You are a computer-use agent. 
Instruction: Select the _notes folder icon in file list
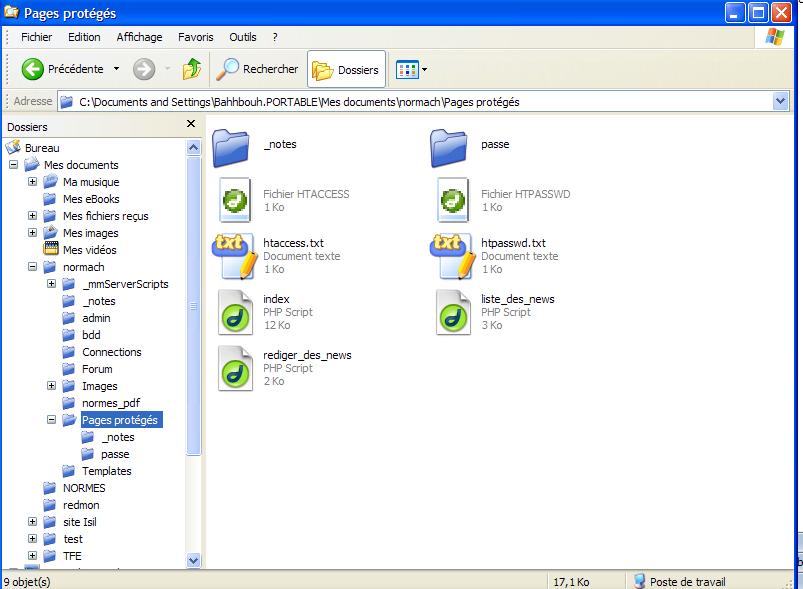pyautogui.click(x=230, y=148)
